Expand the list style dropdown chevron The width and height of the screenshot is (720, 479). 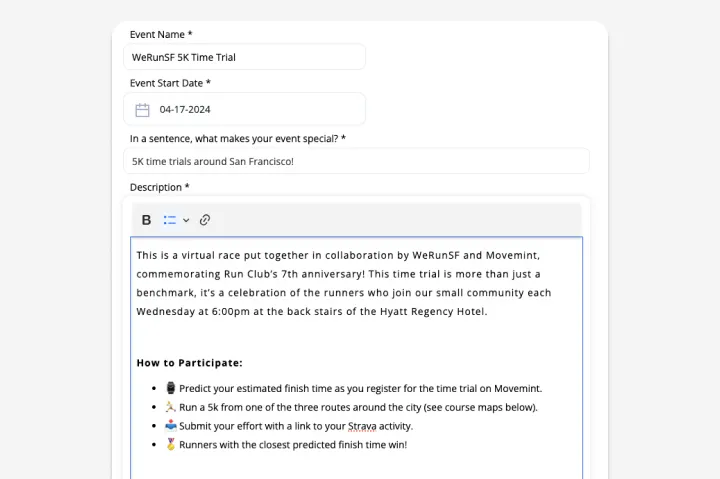click(186, 220)
